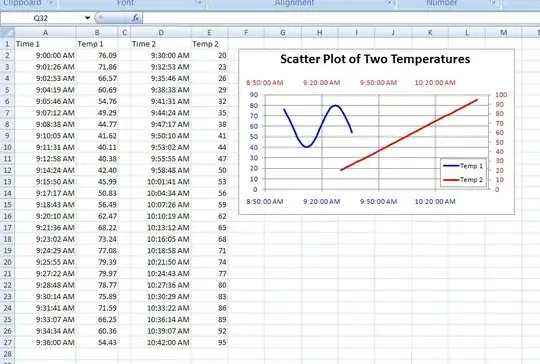
Task: Select row 14 header
Action: click(x=7, y=193)
